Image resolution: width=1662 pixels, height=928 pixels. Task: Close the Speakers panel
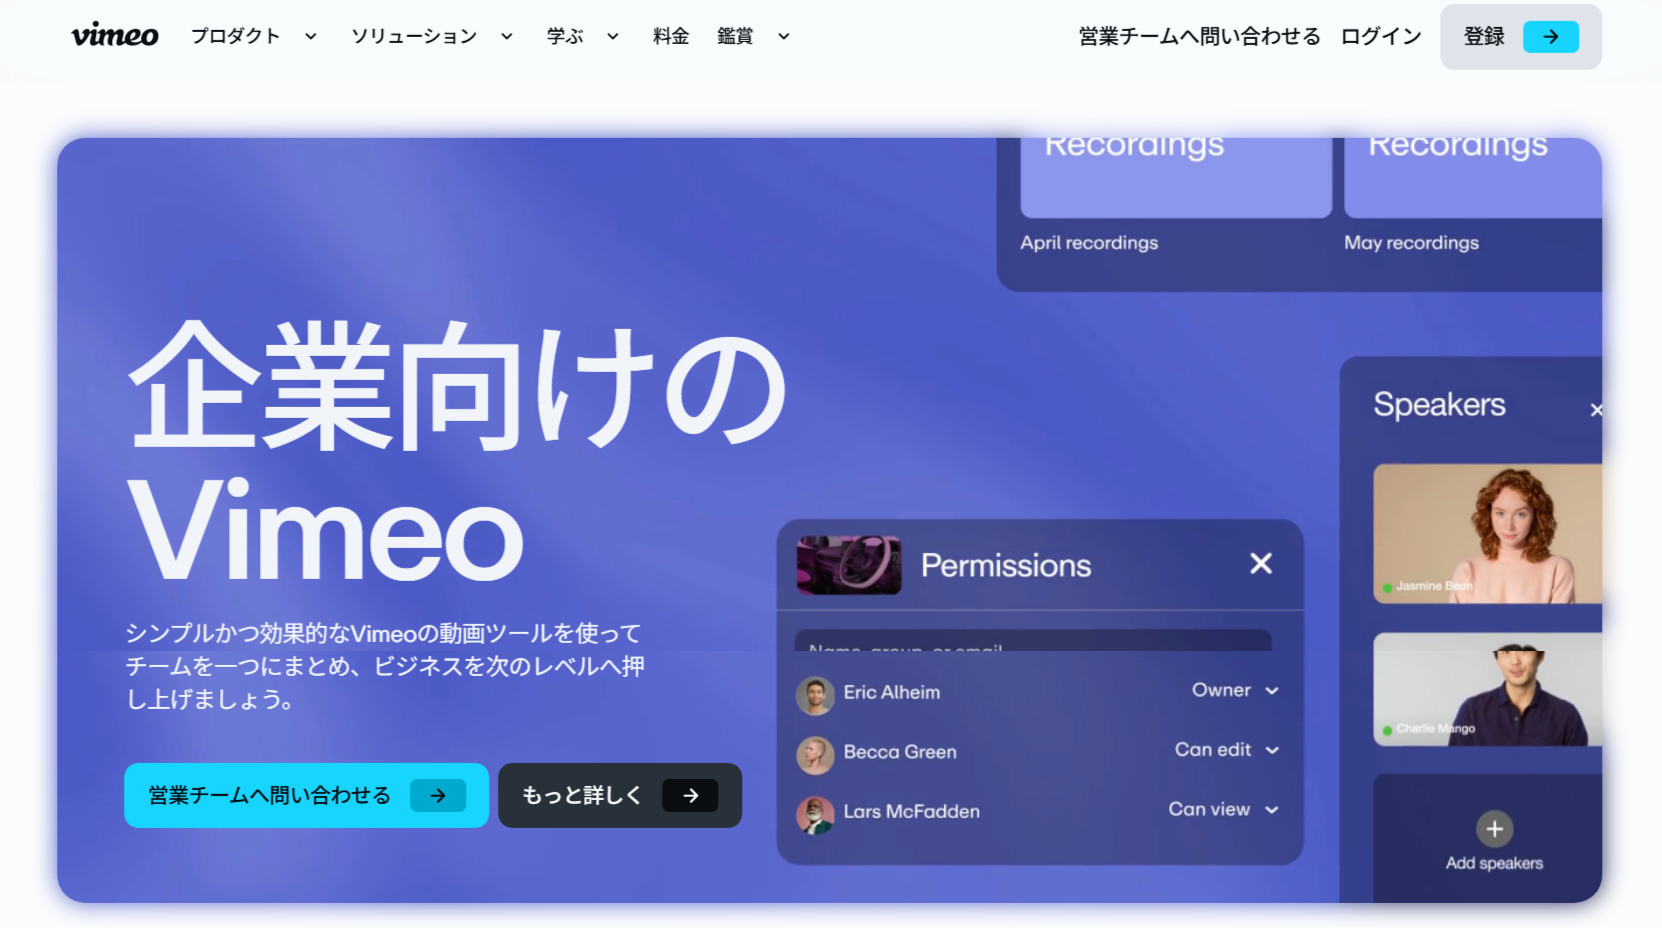click(x=1596, y=410)
